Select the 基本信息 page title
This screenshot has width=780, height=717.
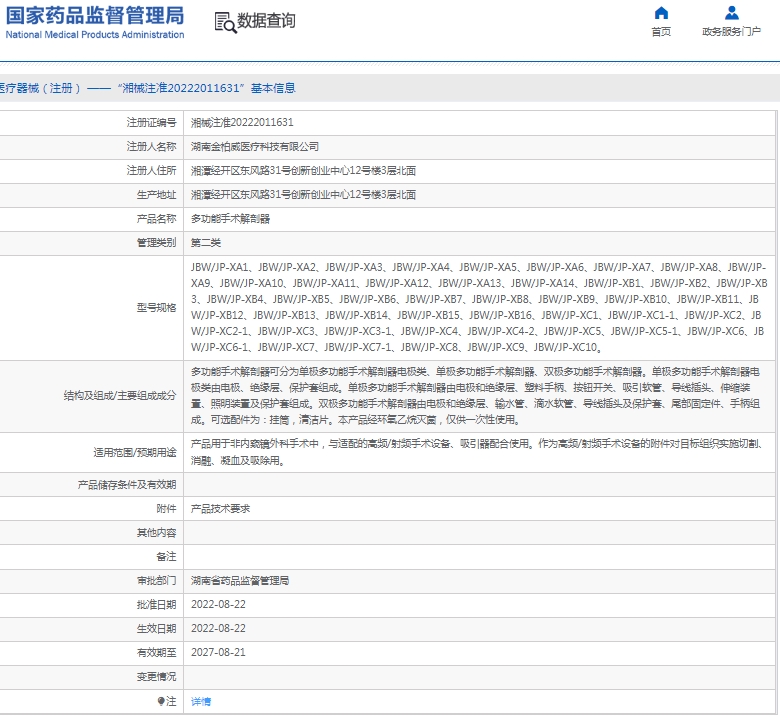(273, 88)
